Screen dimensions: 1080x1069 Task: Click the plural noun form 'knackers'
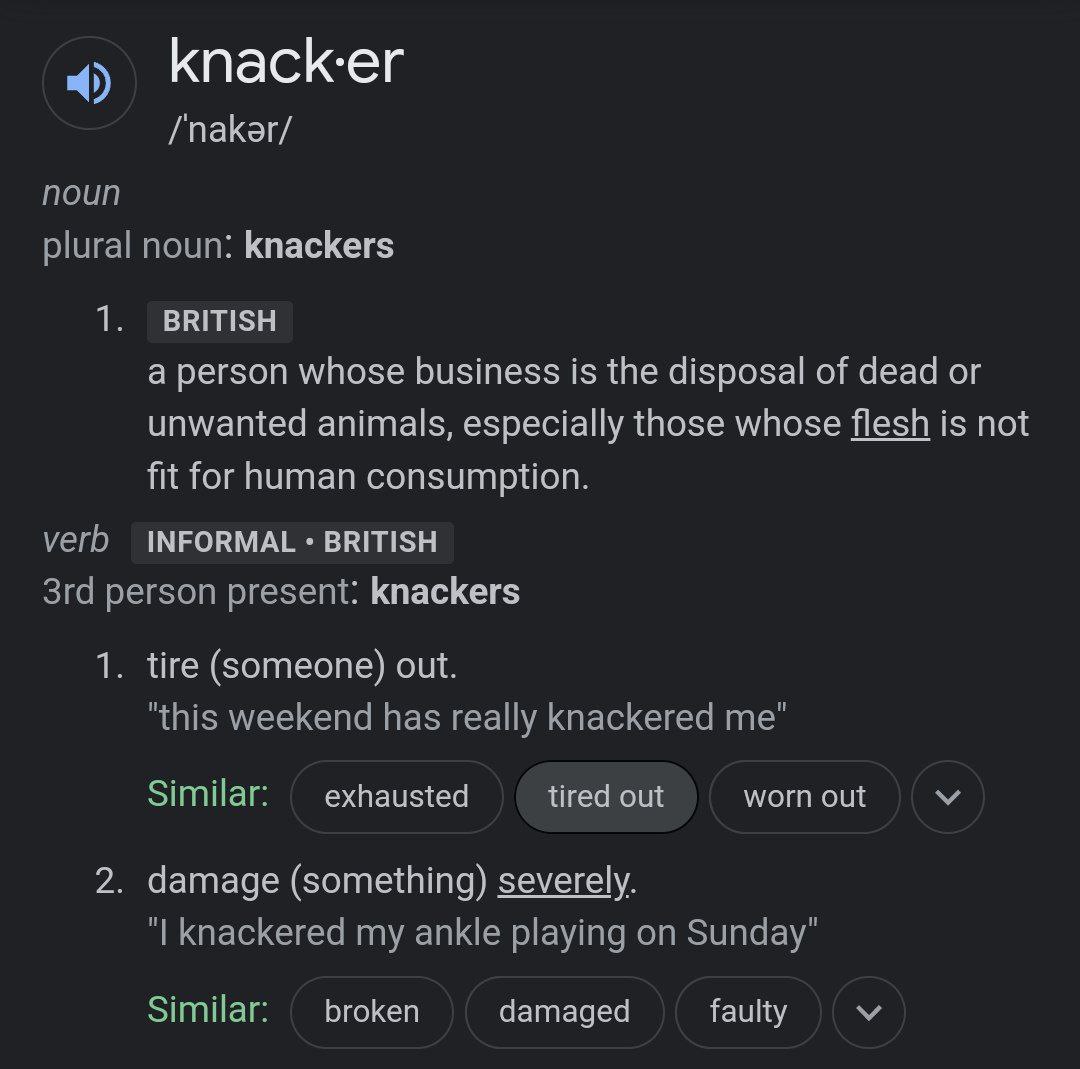319,246
